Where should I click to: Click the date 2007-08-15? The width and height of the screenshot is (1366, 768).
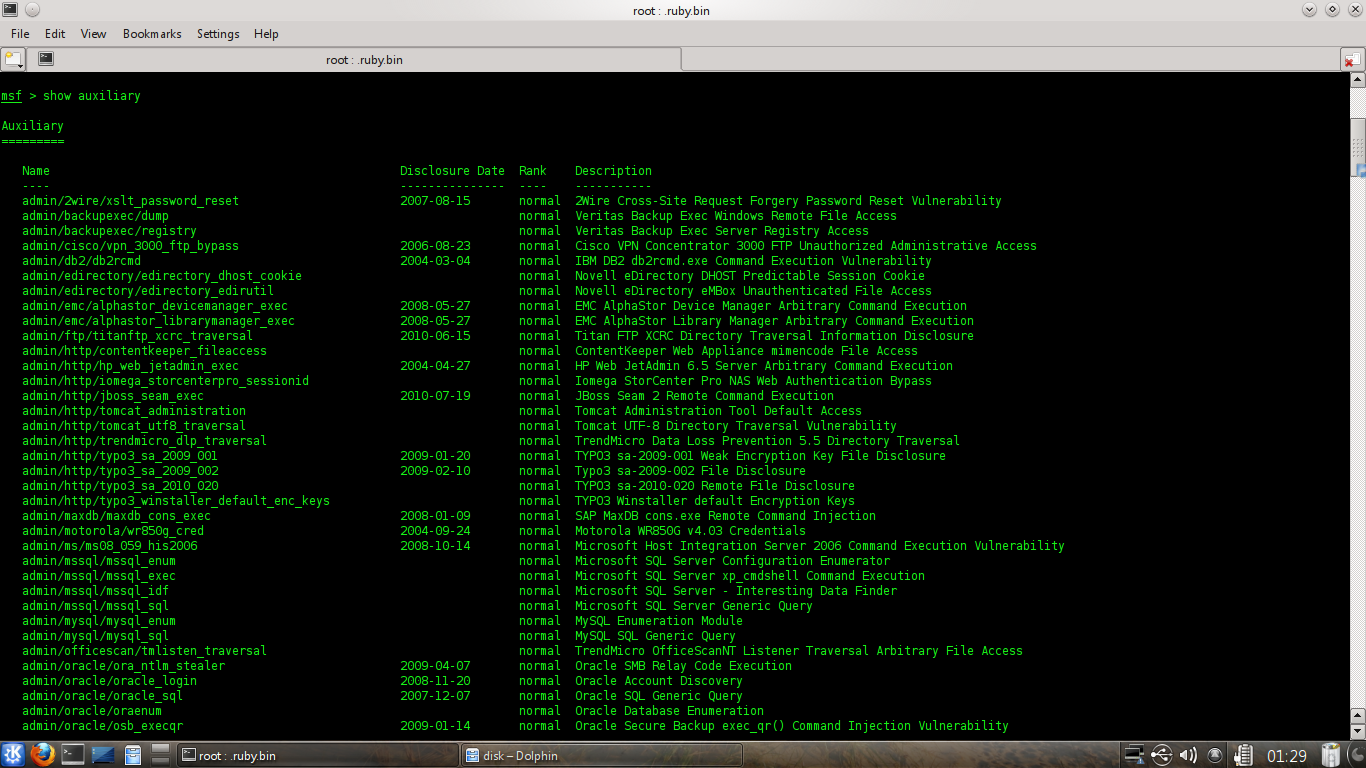(435, 201)
